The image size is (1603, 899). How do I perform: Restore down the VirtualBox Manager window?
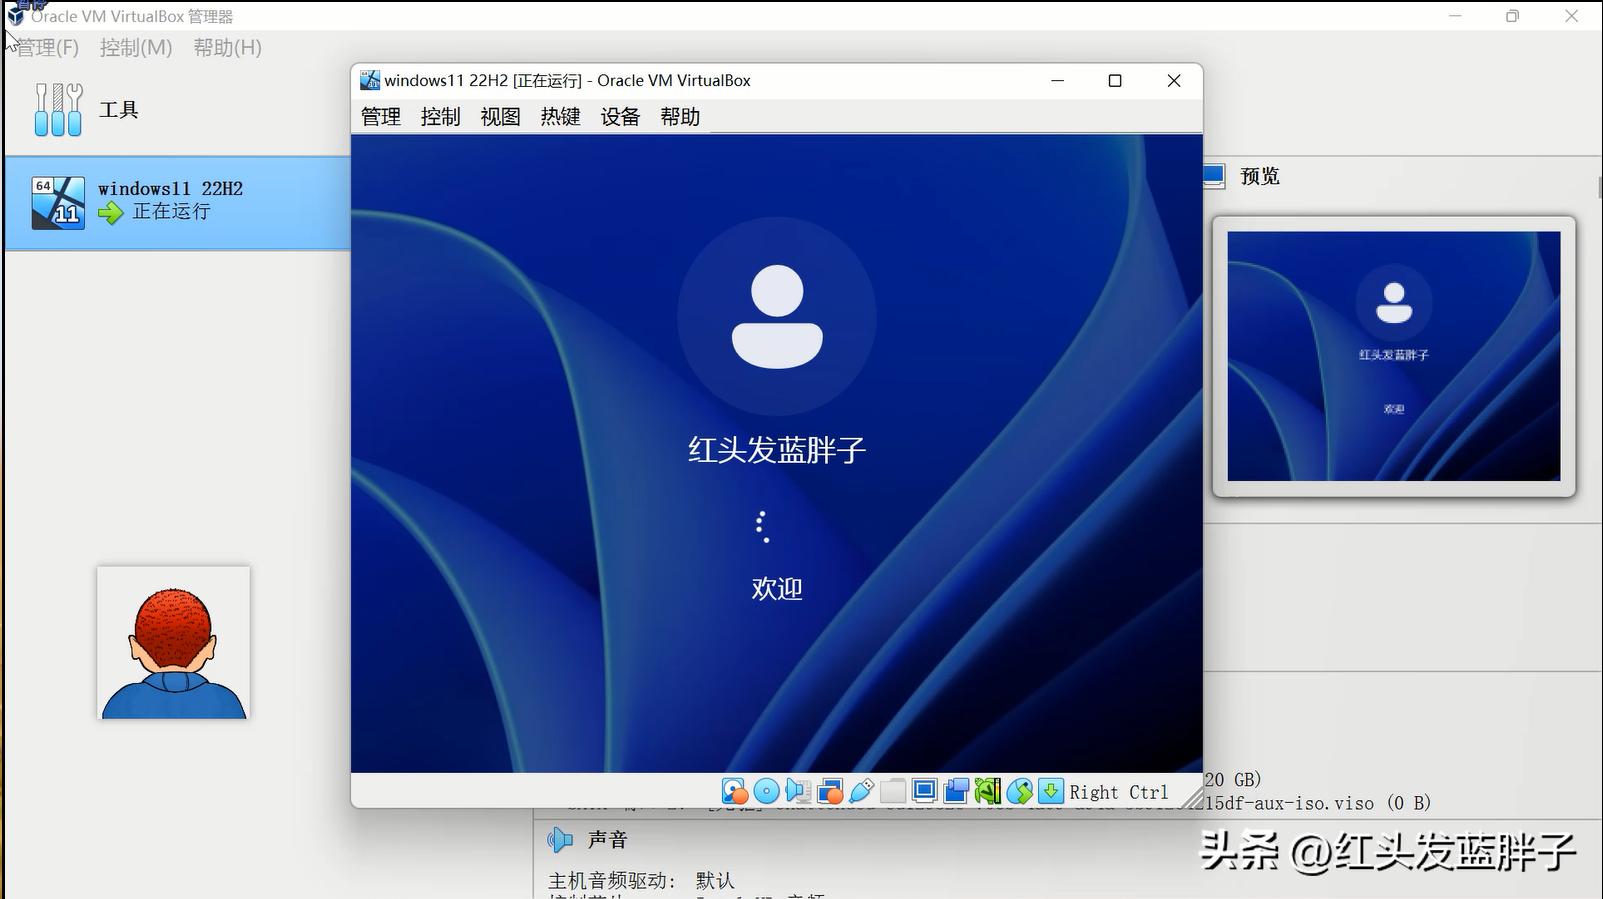1513,16
